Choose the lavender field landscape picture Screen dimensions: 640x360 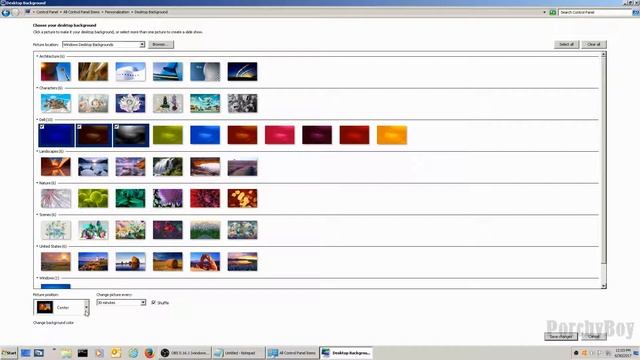pos(242,167)
